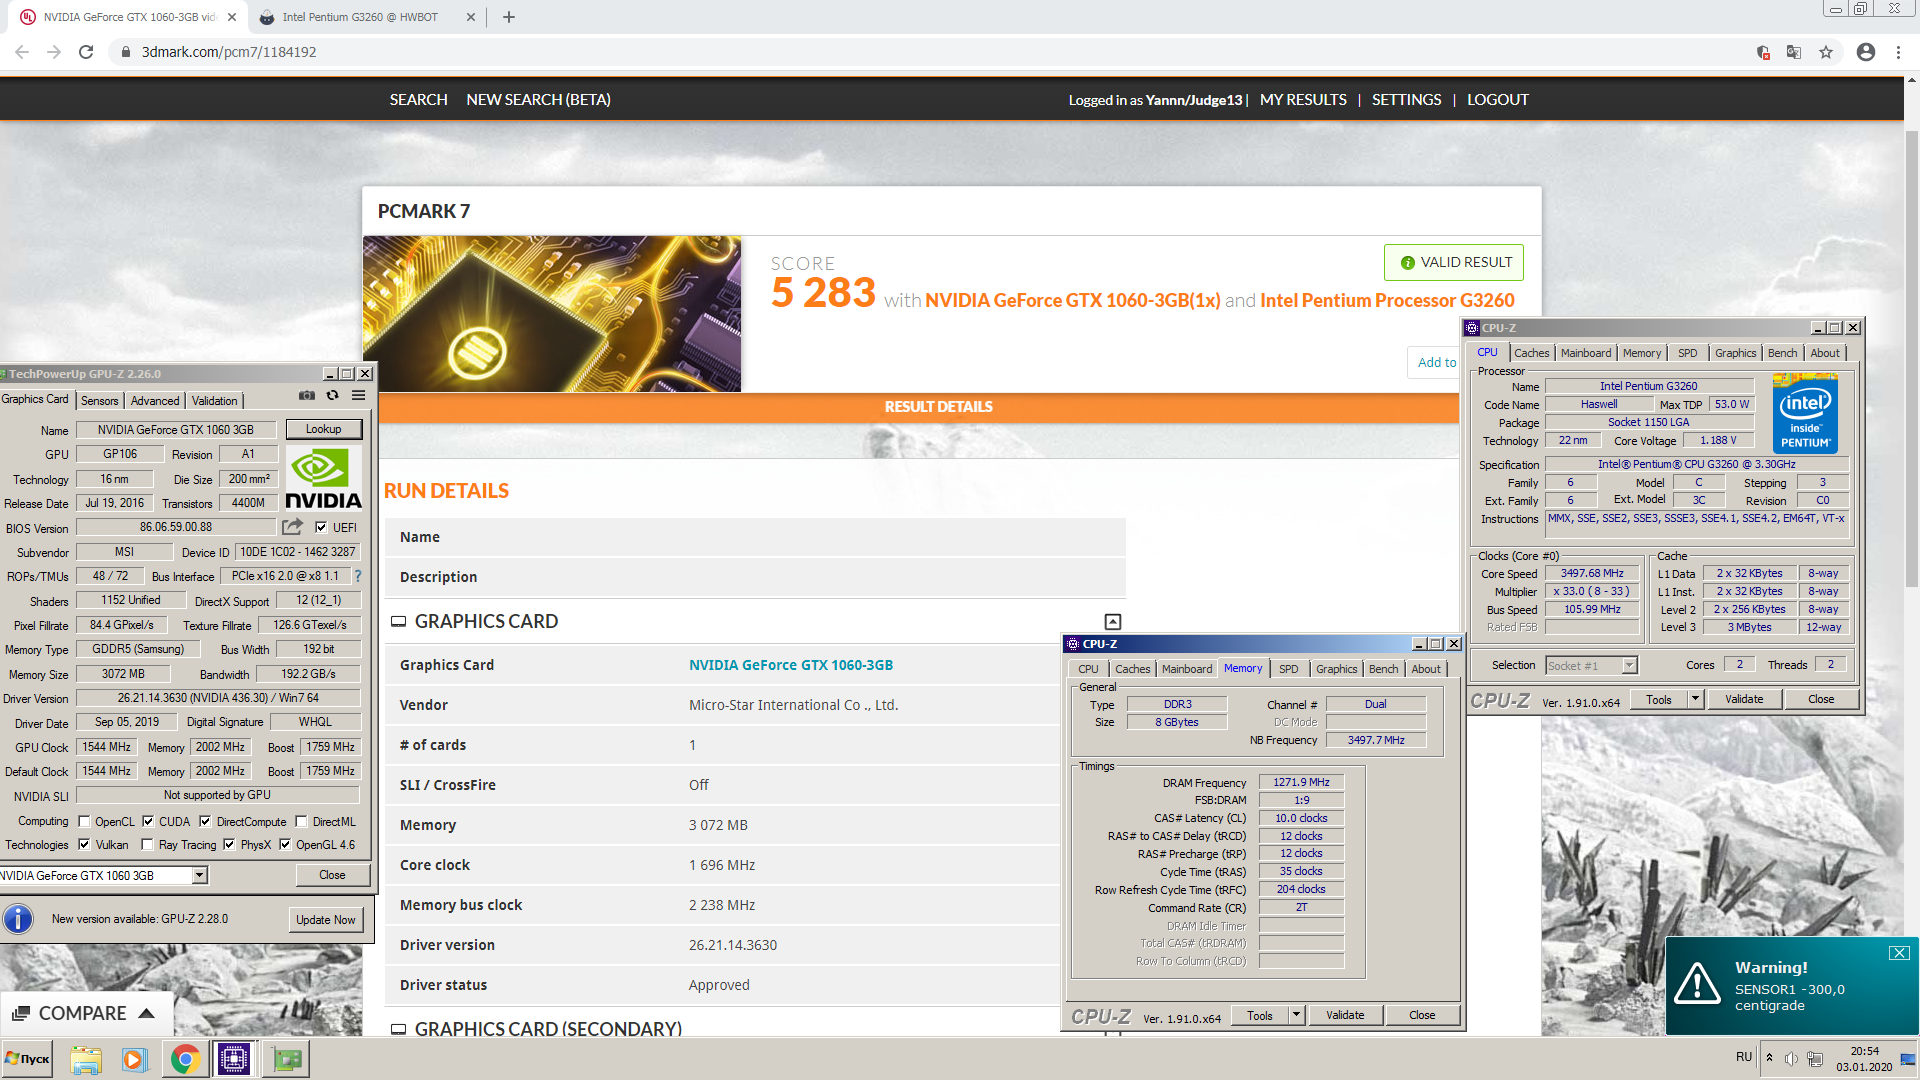Click LOGOUT in the site header
Viewport: 1920px width, 1080px height.
pos(1497,100)
